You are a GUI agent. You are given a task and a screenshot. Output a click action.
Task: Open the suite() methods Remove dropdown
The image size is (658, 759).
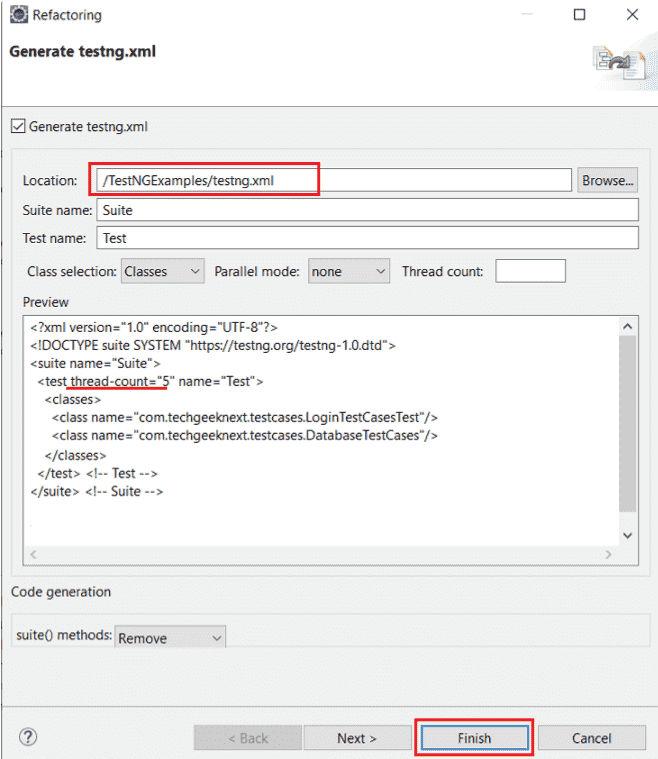(170, 638)
